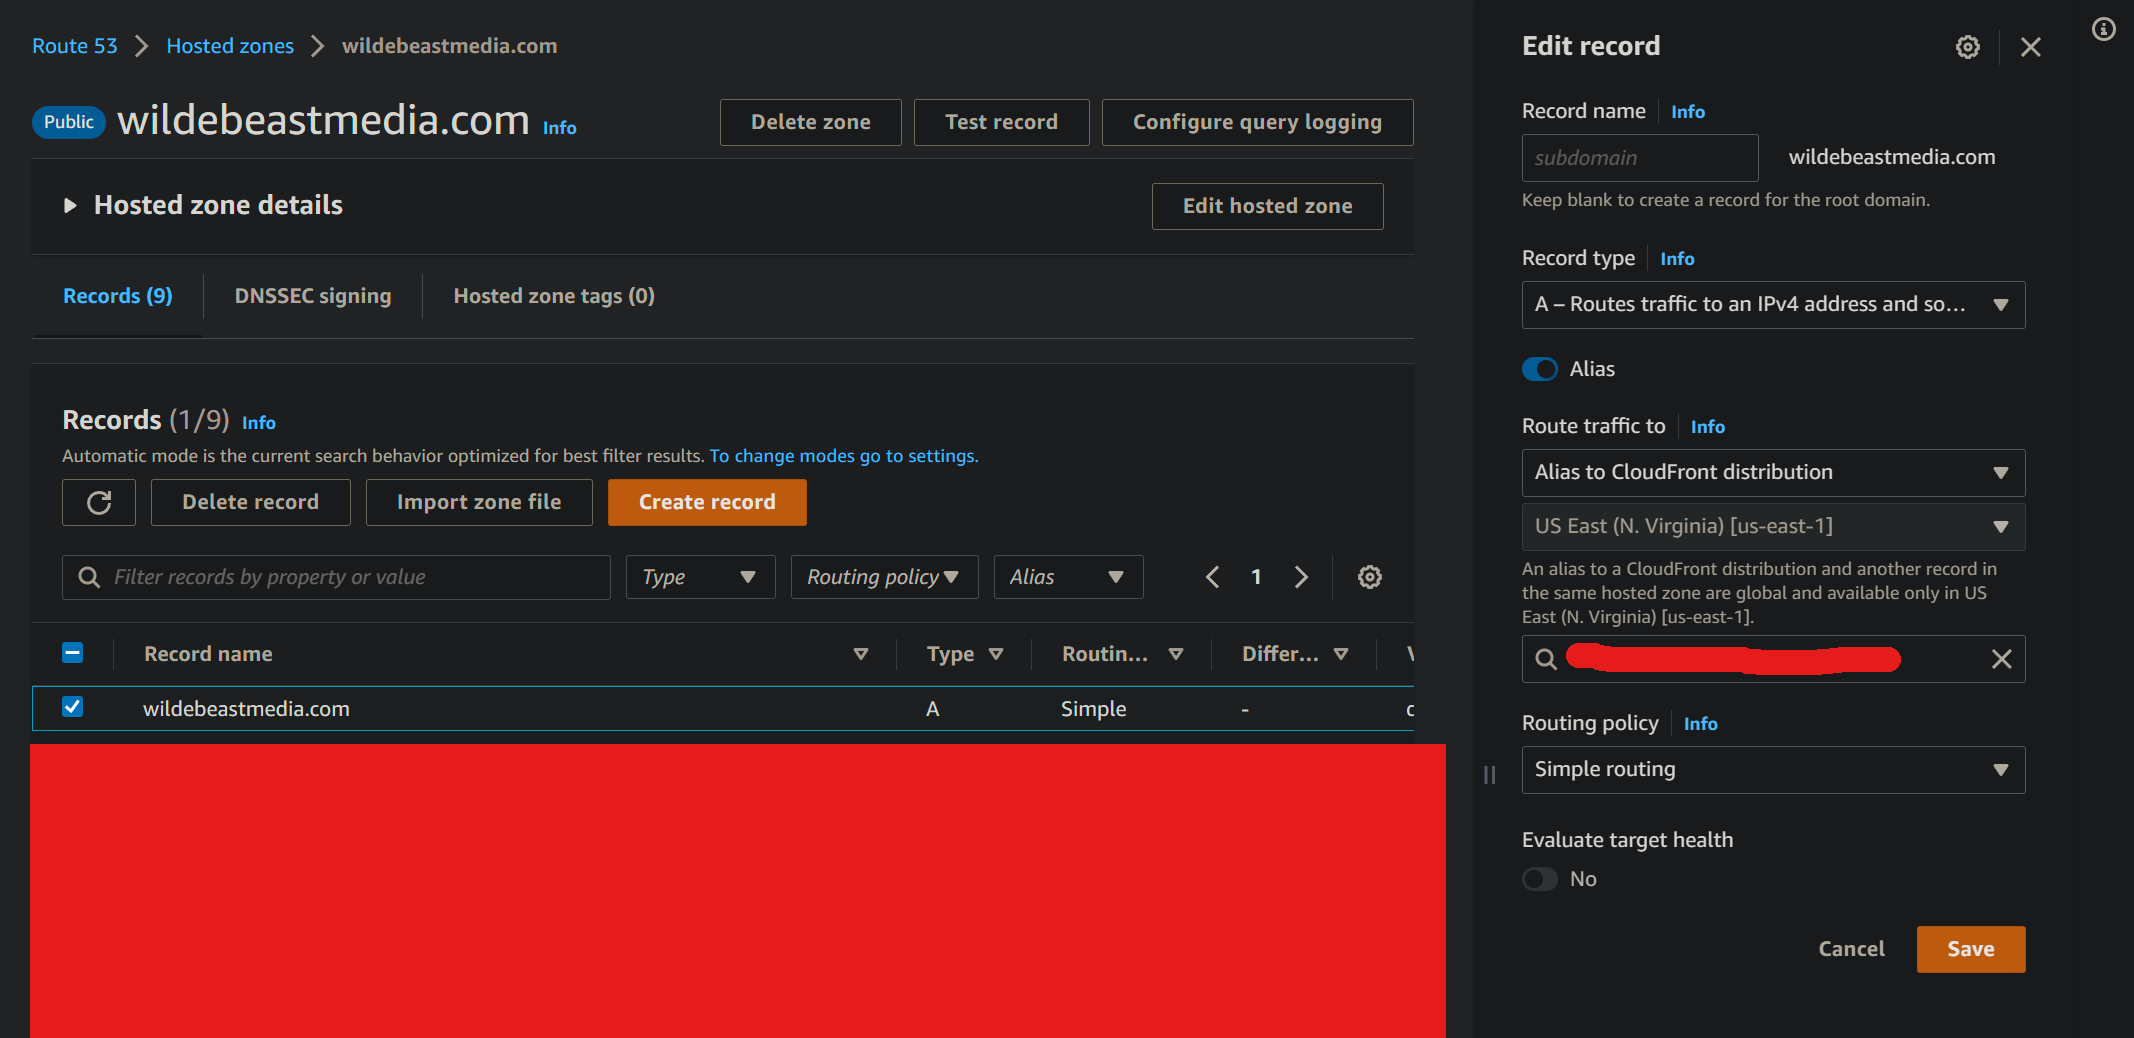Uncheck the wildebeastmedia.com record checkbox
This screenshot has width=2134, height=1038.
[x=73, y=707]
